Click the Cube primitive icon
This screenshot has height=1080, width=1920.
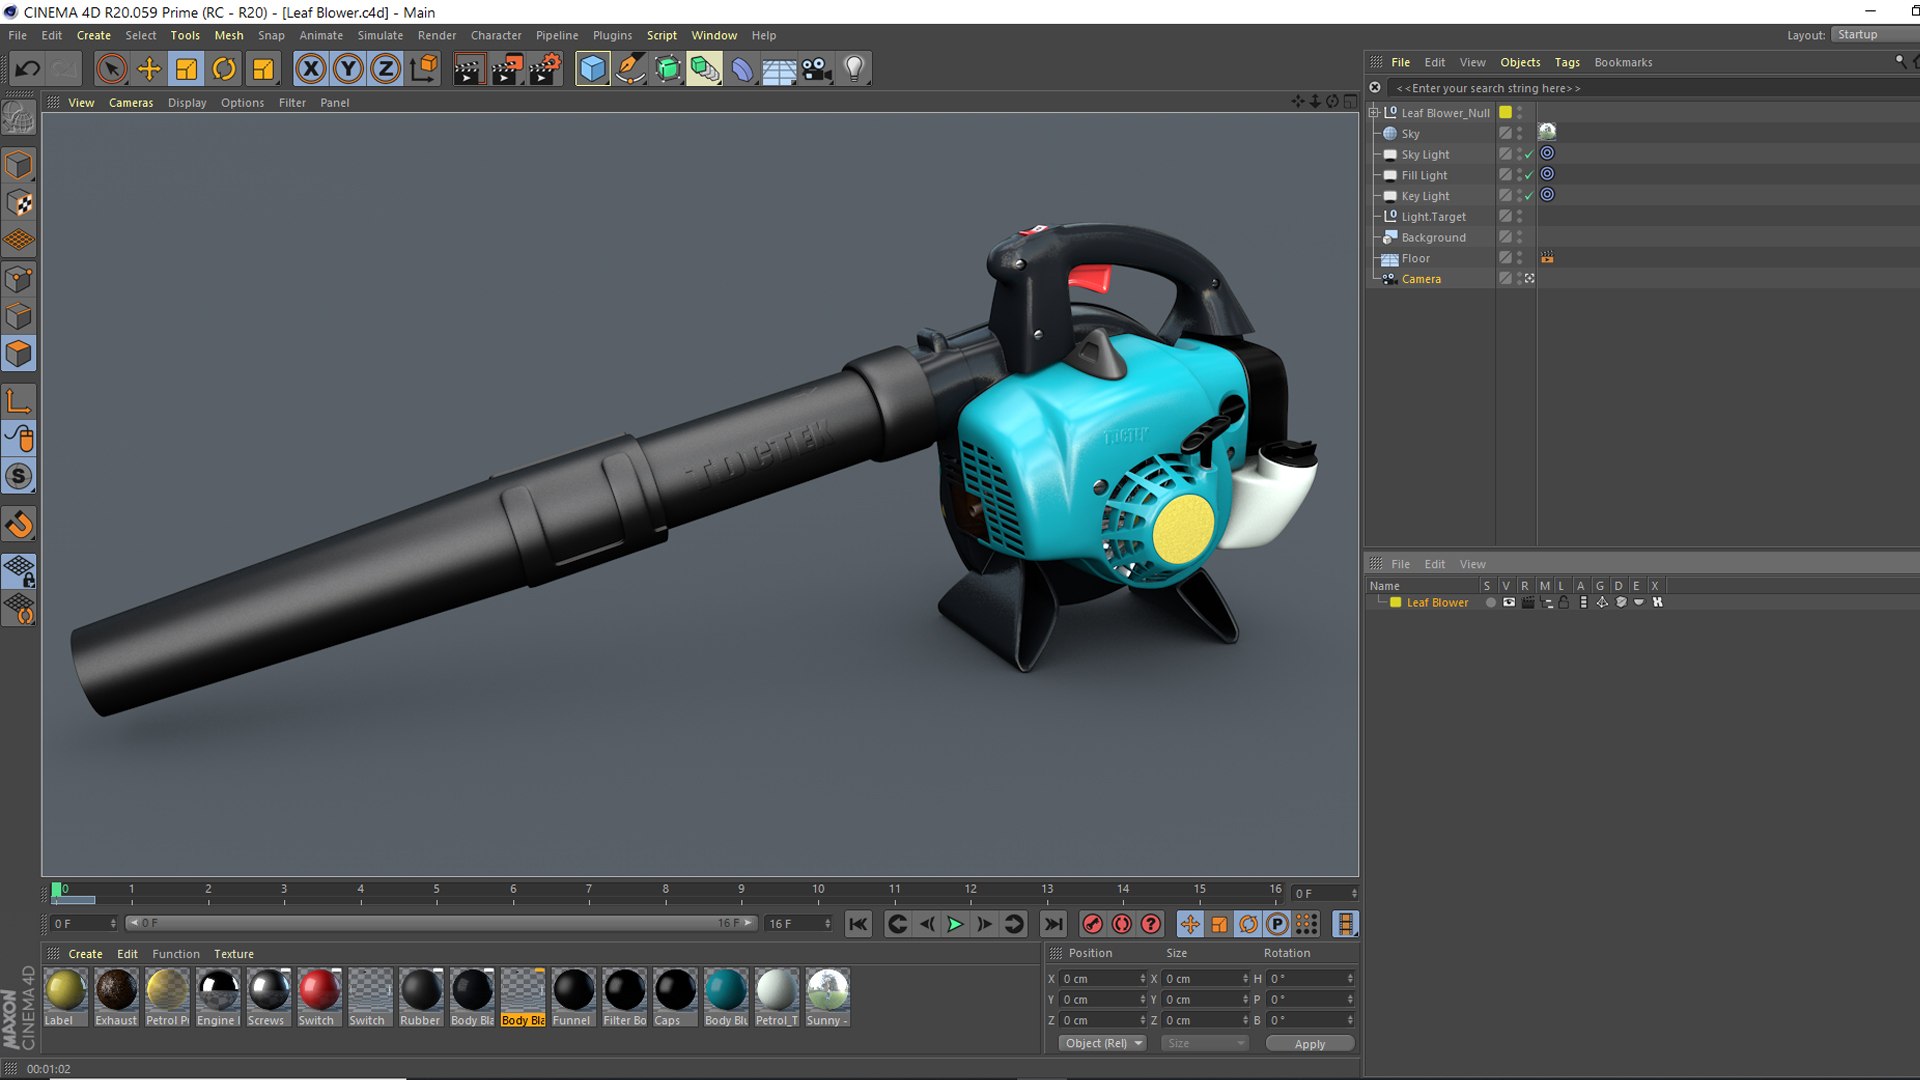pyautogui.click(x=592, y=69)
